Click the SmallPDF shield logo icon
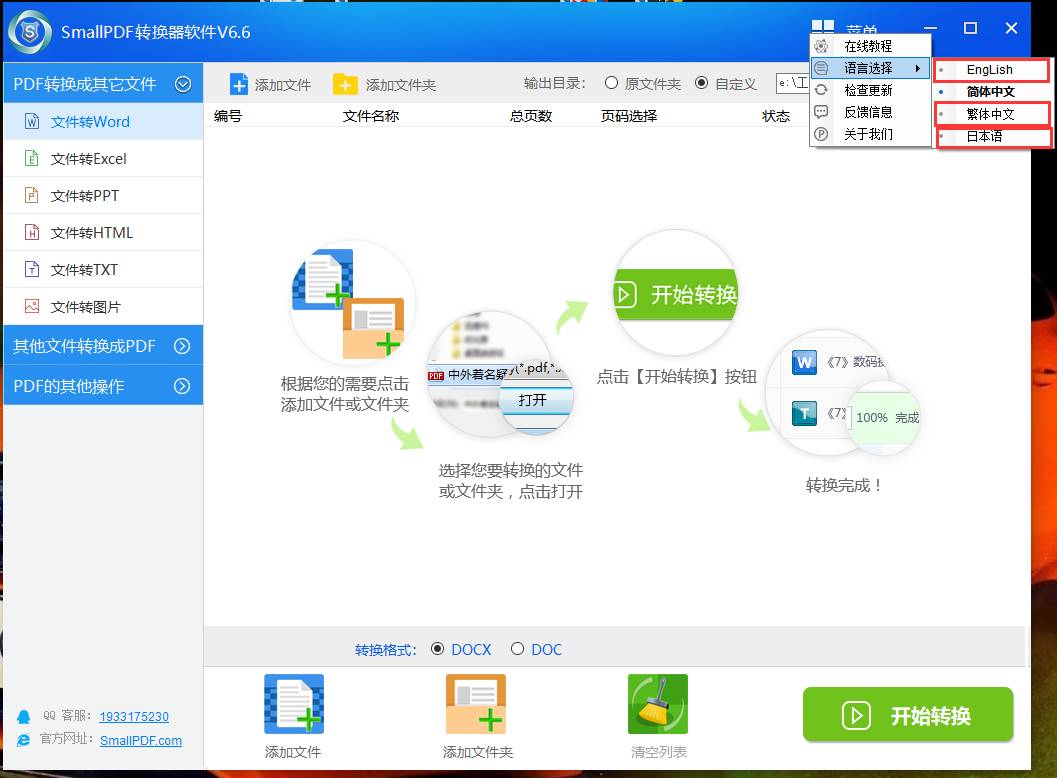Viewport: 1057px width, 778px height. [x=30, y=32]
